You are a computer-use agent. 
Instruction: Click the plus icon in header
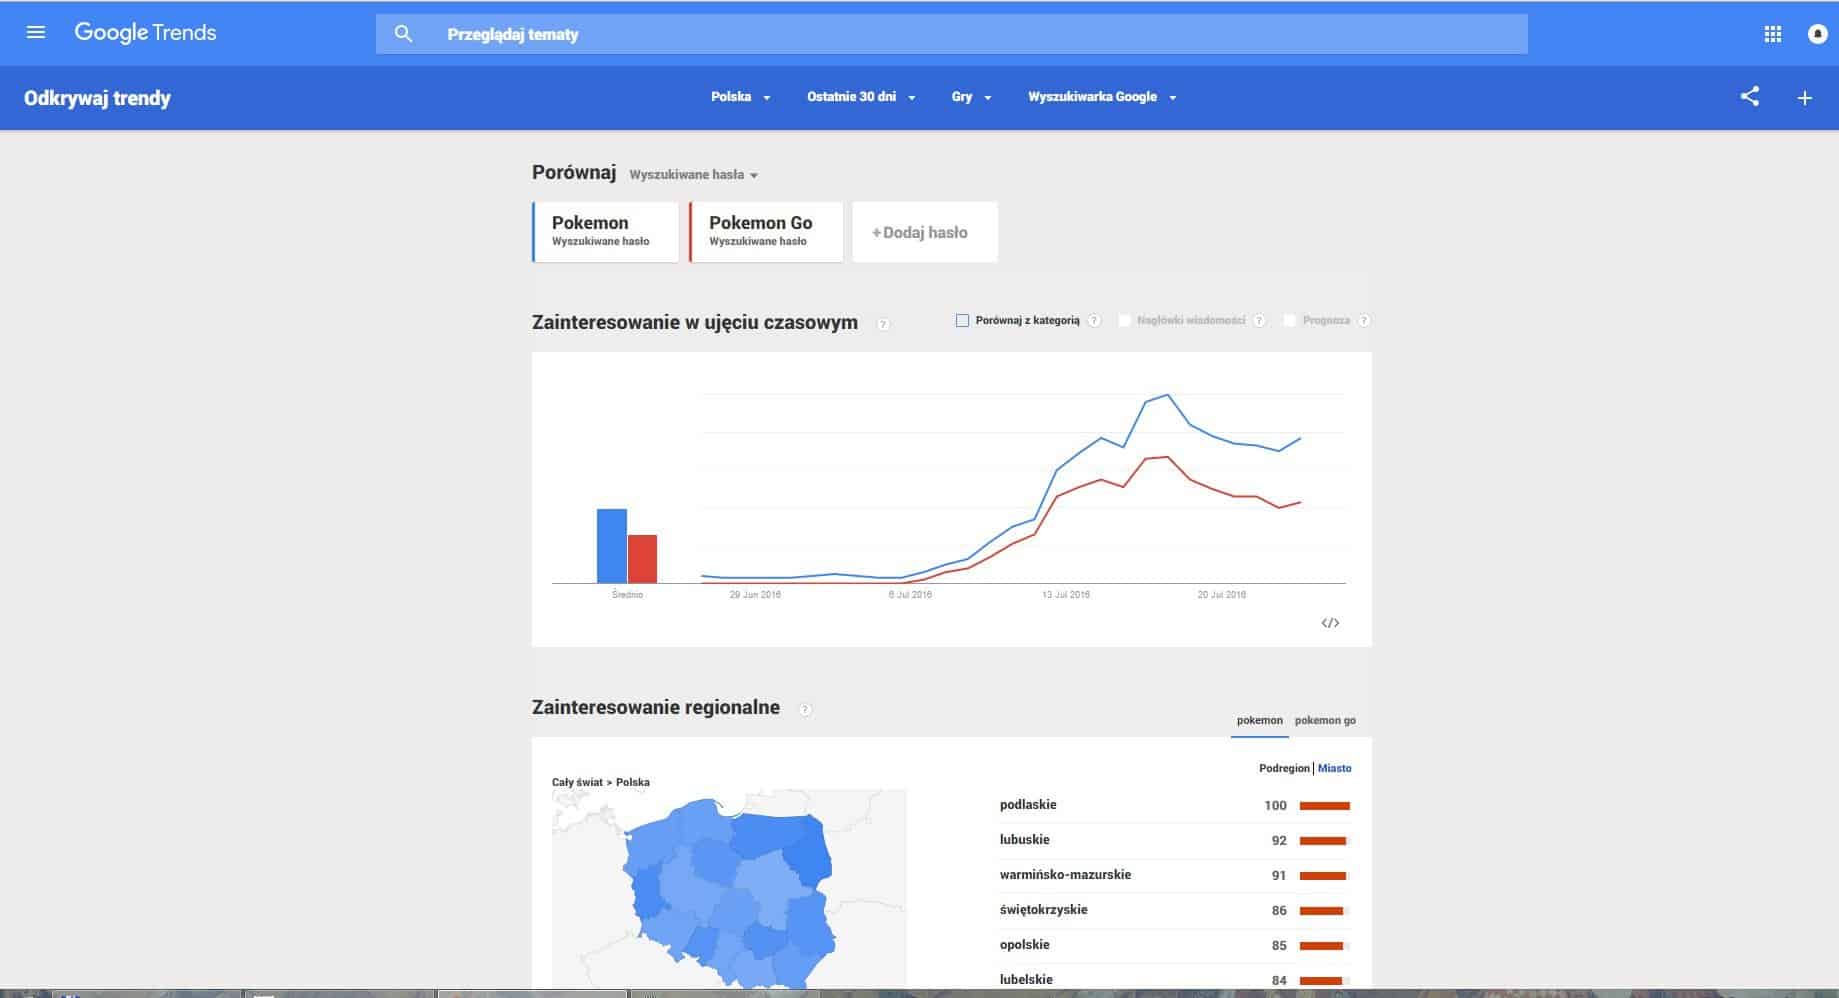point(1804,98)
